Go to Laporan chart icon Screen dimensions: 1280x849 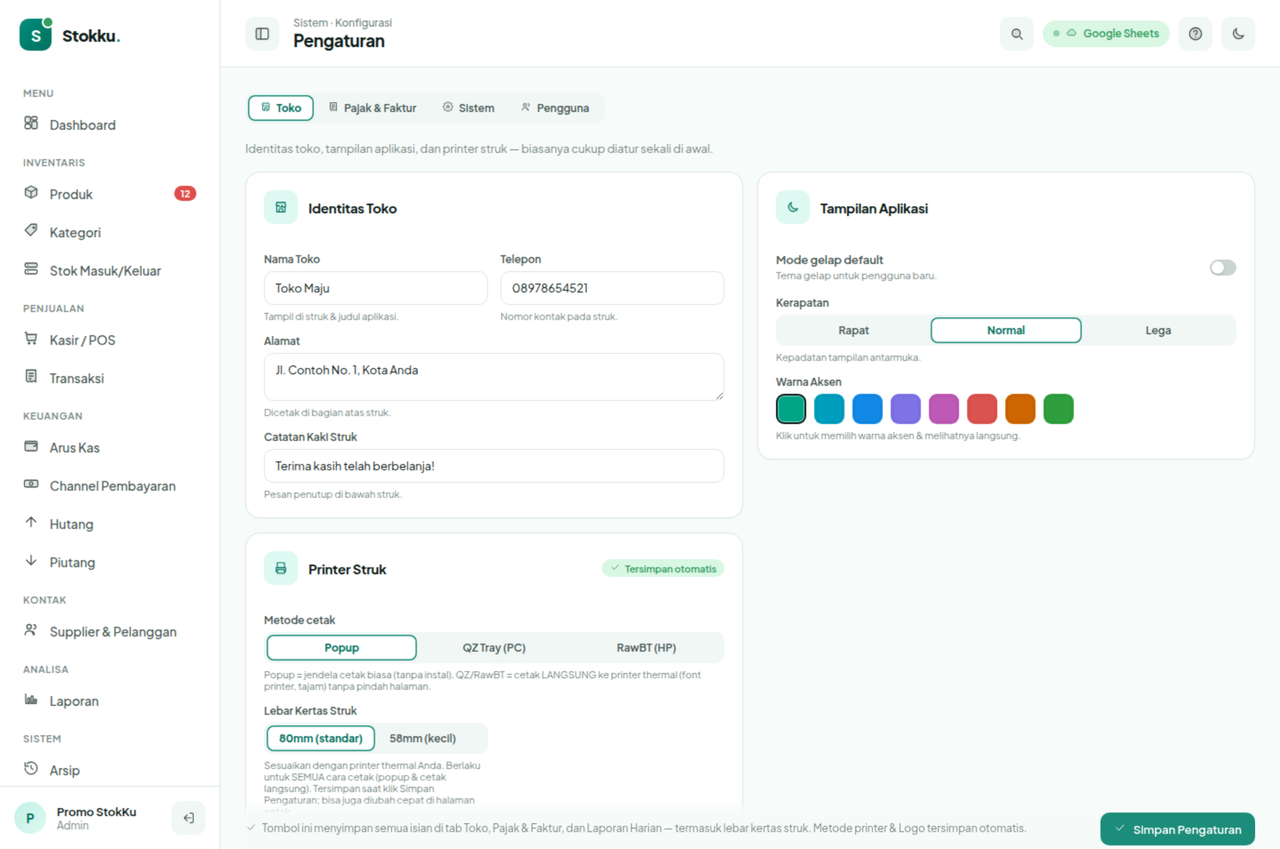(x=31, y=700)
